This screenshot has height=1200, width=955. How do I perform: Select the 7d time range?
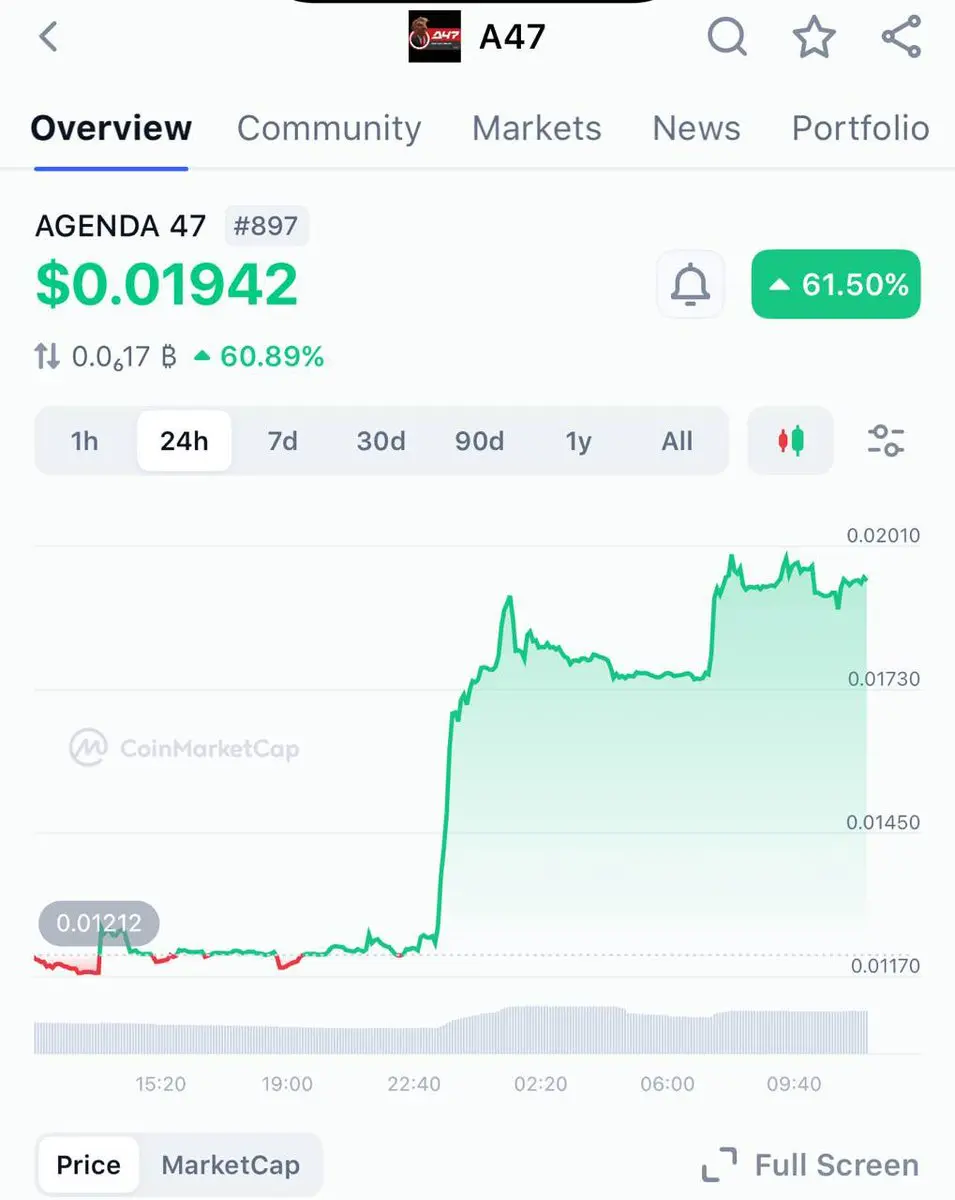(x=283, y=441)
